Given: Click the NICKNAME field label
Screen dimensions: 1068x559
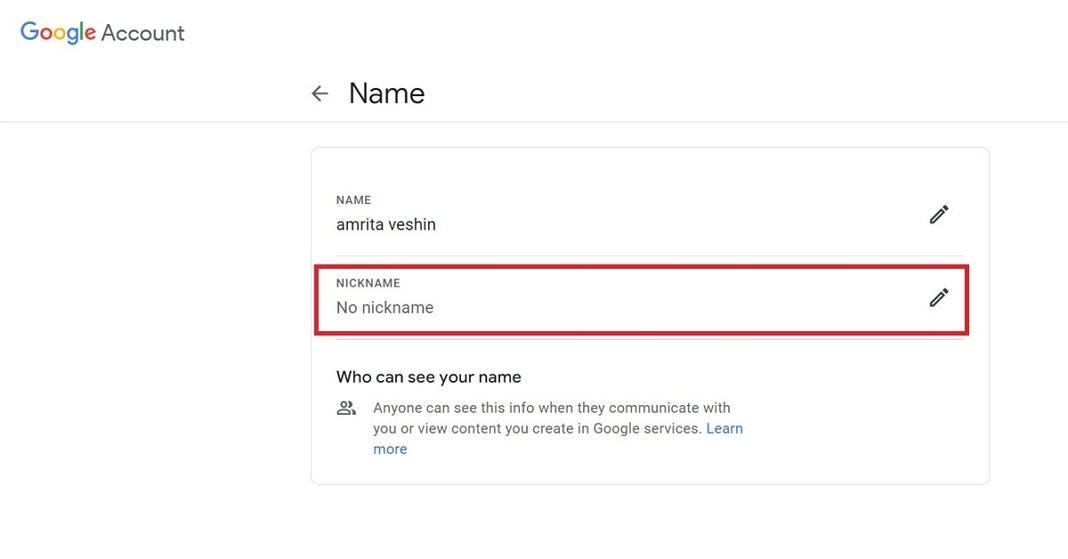Looking at the screenshot, I should [368, 284].
